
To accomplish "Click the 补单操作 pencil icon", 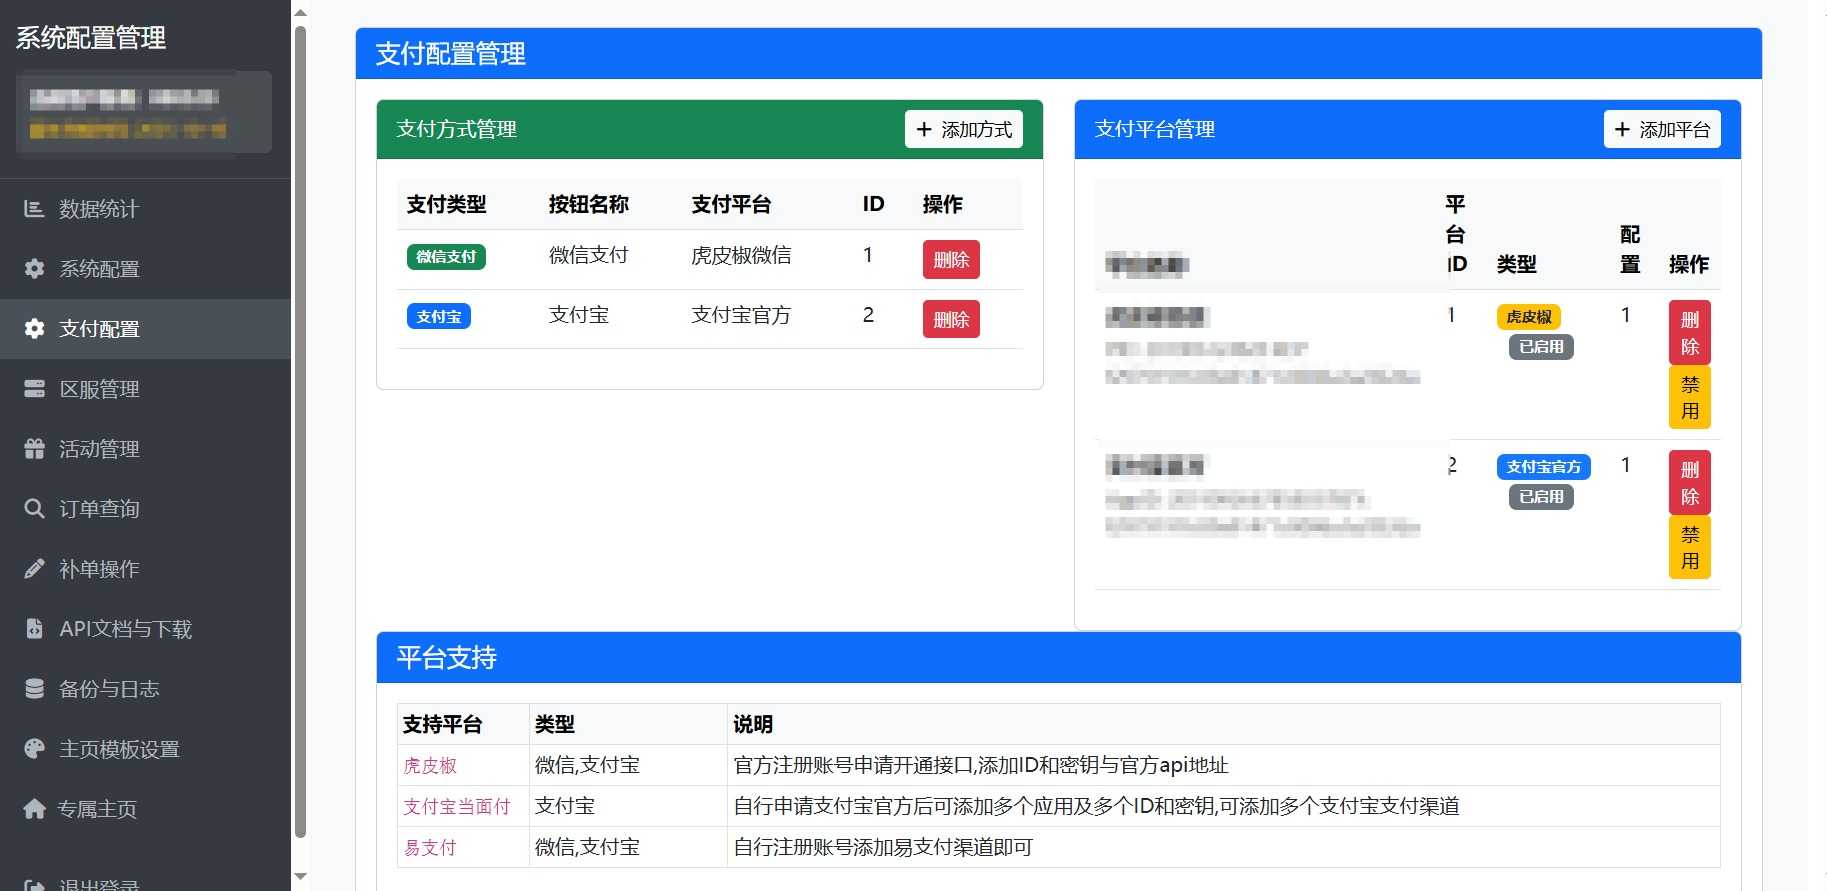I will coord(34,569).
